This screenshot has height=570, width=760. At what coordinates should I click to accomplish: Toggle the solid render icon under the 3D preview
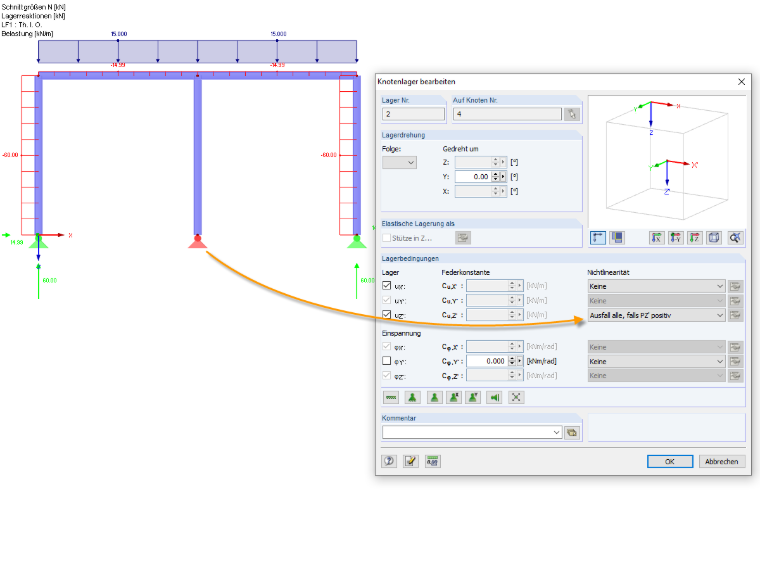coord(617,238)
